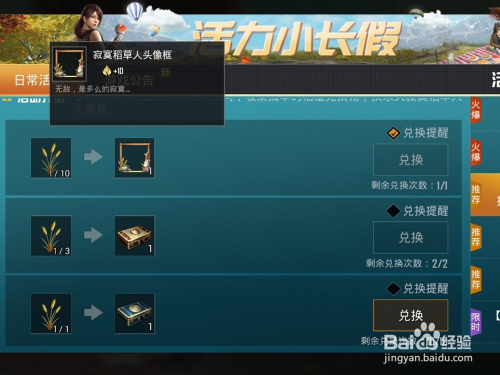Select the topmost 火爆 tagged side entry
Image resolution: width=500 pixels, height=375 pixels.
485,111
